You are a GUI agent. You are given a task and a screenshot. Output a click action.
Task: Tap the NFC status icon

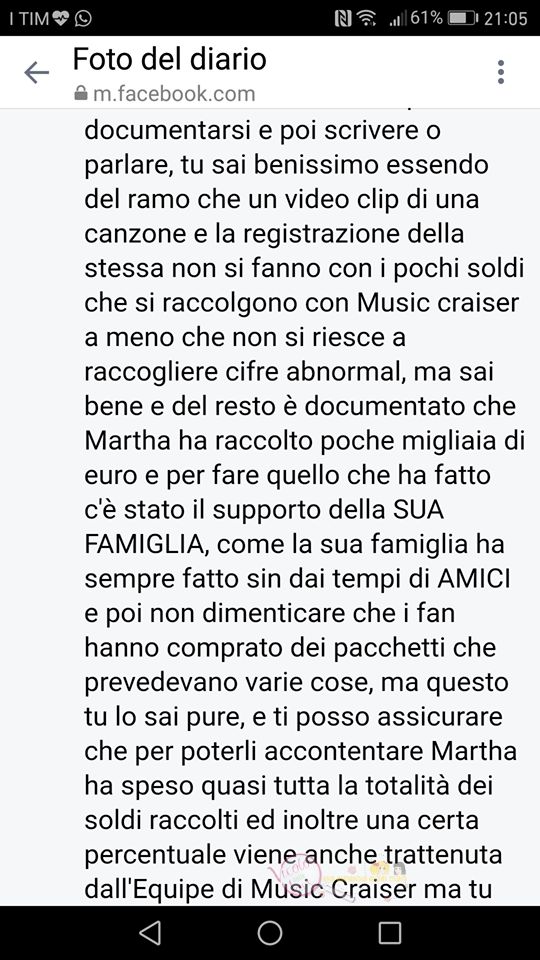click(x=343, y=18)
